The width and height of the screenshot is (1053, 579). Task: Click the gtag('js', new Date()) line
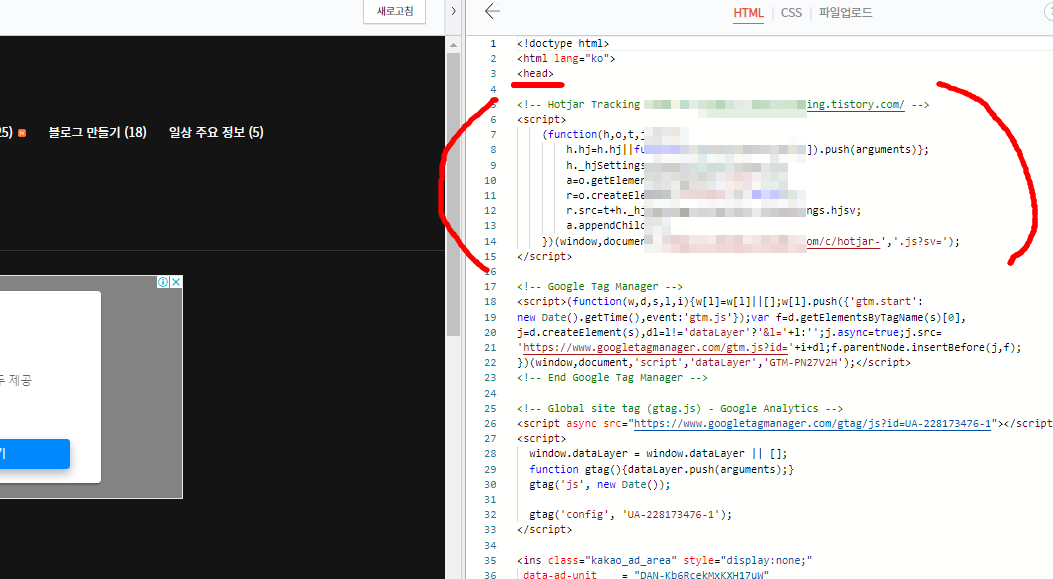(599, 484)
